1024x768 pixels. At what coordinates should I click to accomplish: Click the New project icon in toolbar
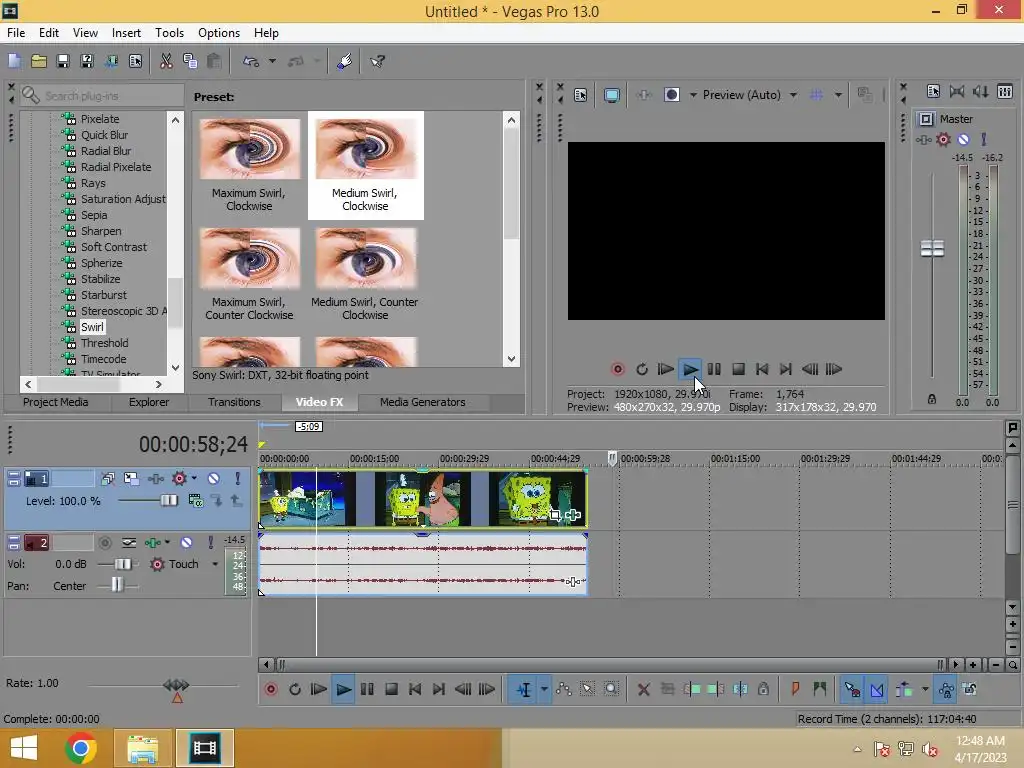pyautogui.click(x=14, y=61)
